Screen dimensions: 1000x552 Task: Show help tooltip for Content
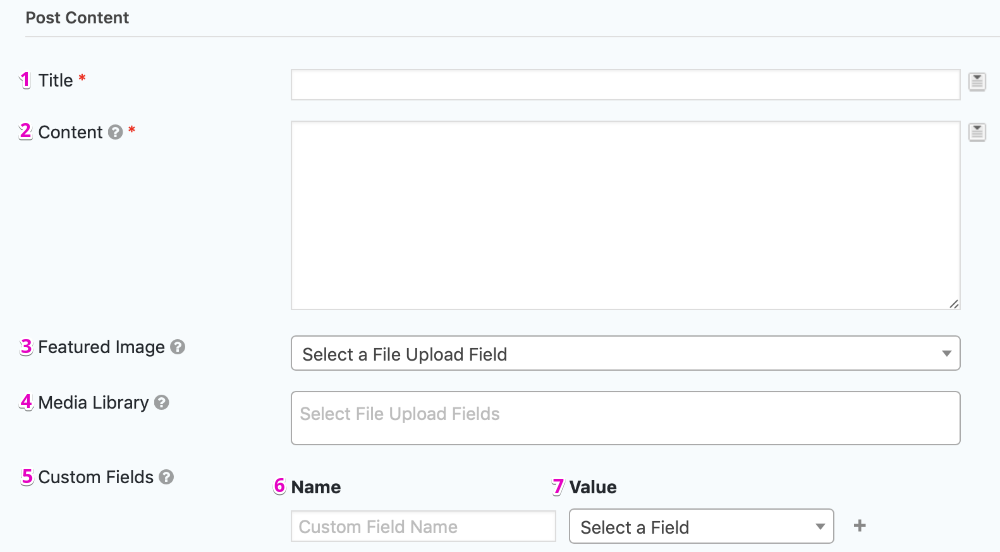coord(115,132)
